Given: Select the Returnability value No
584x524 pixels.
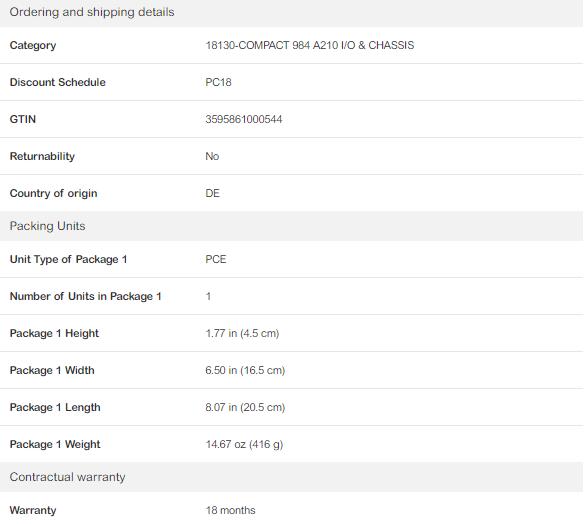Looking at the screenshot, I should [x=212, y=156].
